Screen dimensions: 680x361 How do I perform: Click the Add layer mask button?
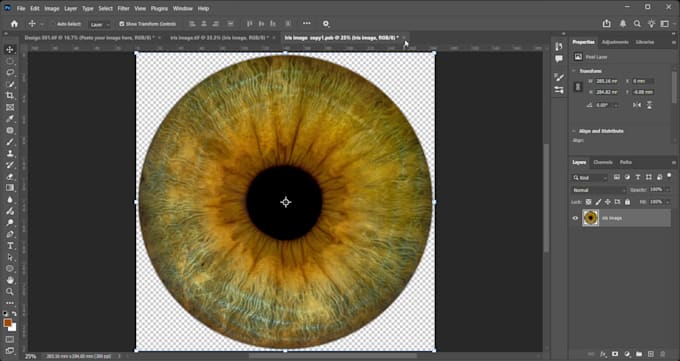(x=615, y=354)
